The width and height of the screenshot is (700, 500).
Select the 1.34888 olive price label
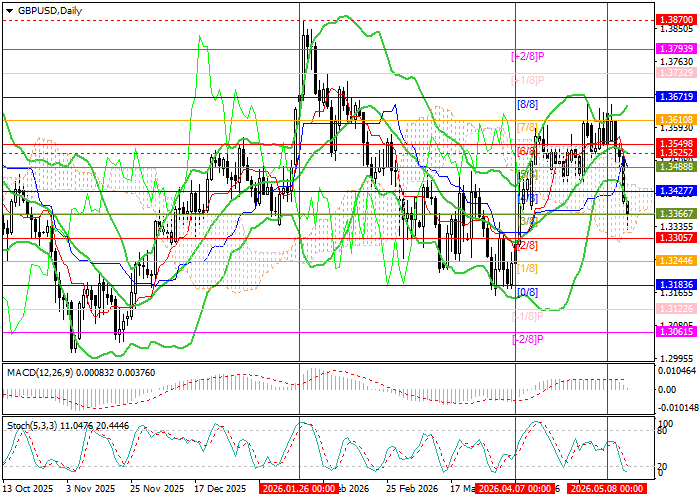[678, 167]
